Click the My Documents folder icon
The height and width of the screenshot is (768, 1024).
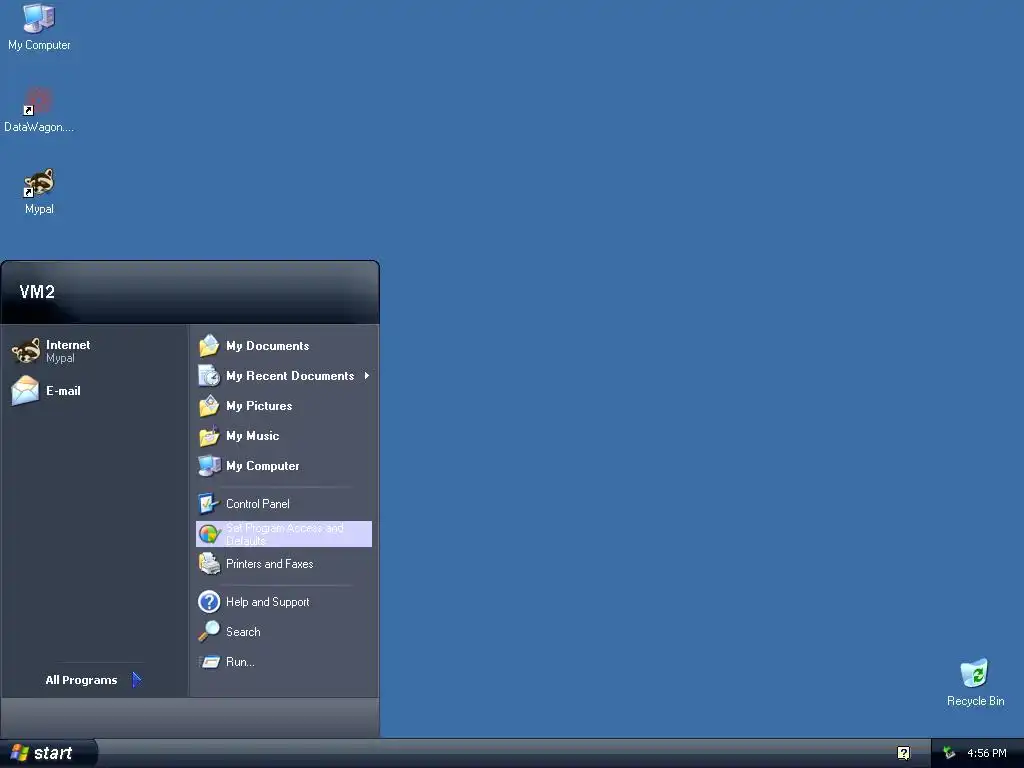click(x=209, y=345)
